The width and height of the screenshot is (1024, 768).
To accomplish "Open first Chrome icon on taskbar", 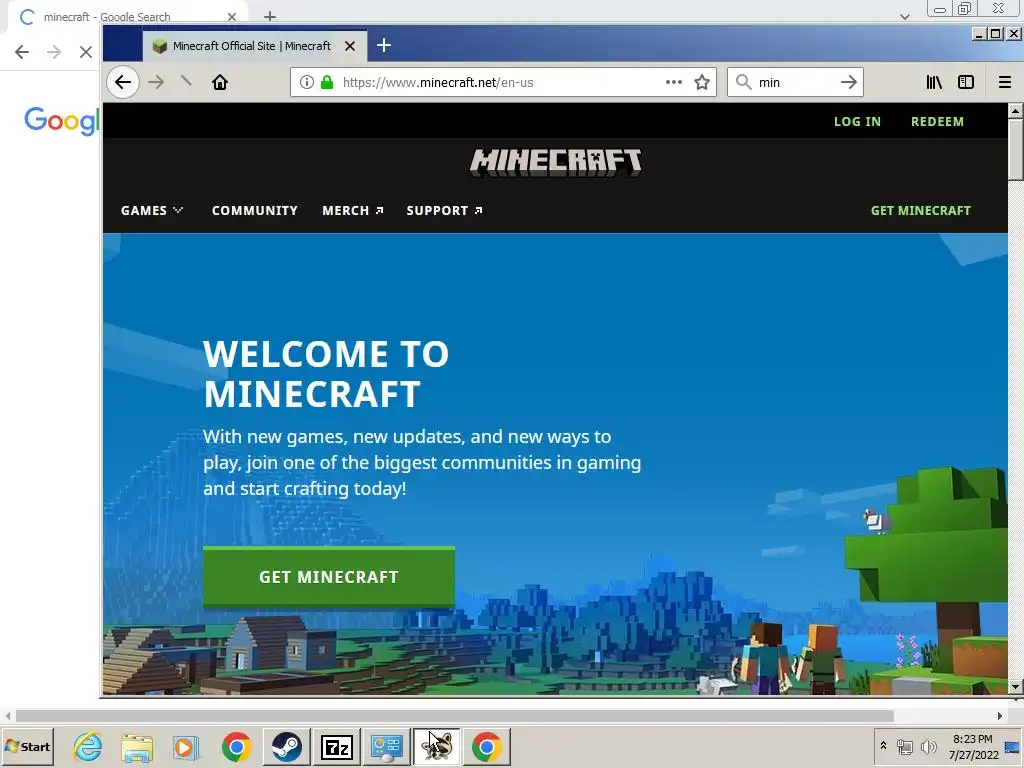I will (x=236, y=746).
